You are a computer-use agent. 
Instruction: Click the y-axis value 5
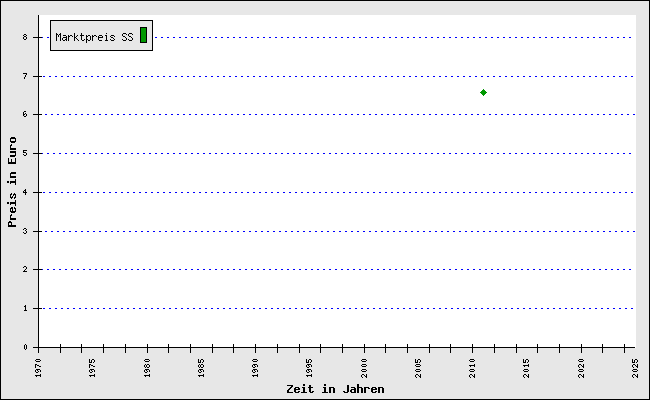click(25, 153)
